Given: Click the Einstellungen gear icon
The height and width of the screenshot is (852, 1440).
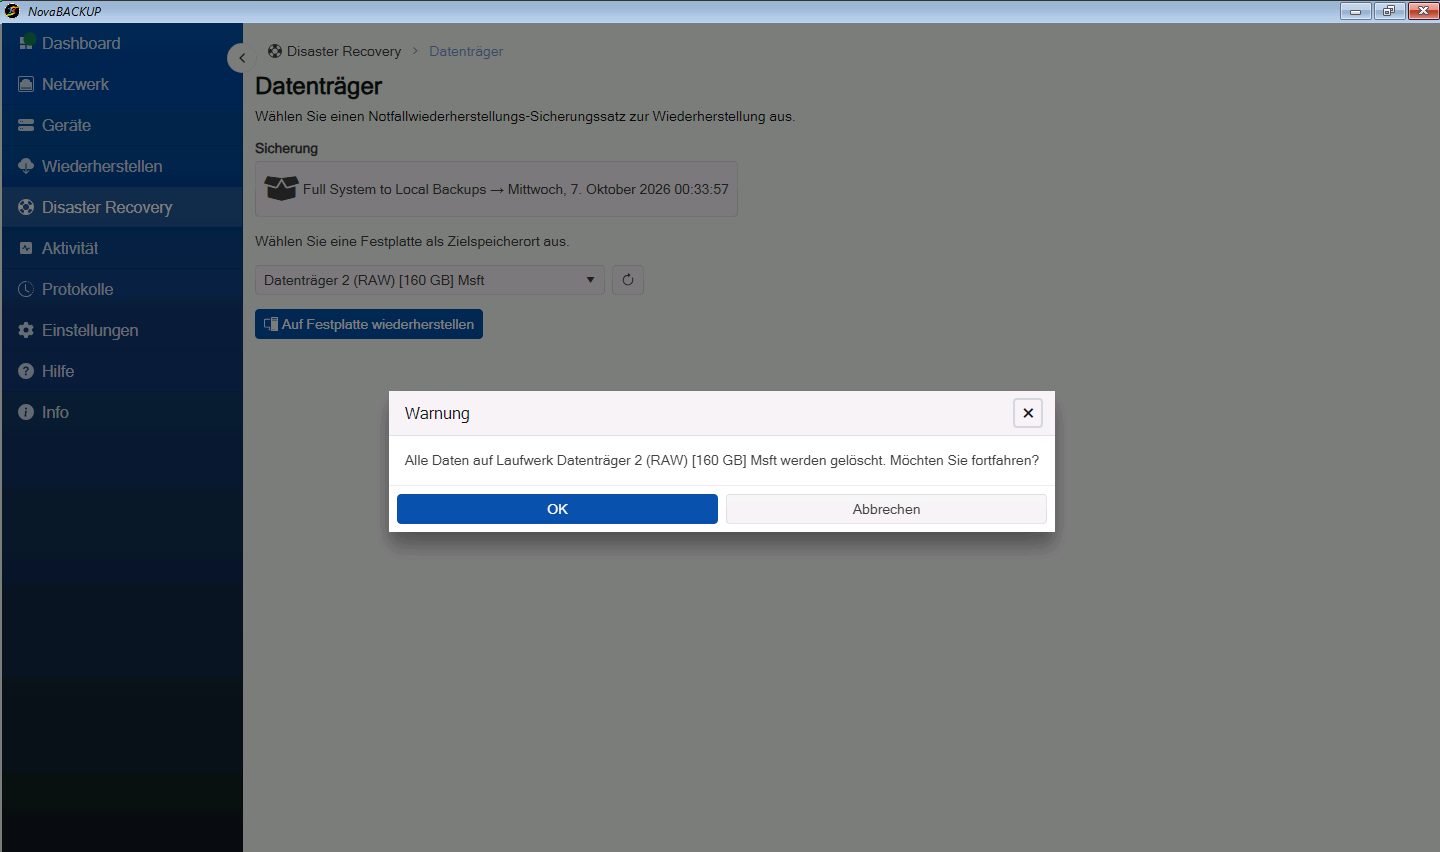Looking at the screenshot, I should pyautogui.click(x=26, y=330).
